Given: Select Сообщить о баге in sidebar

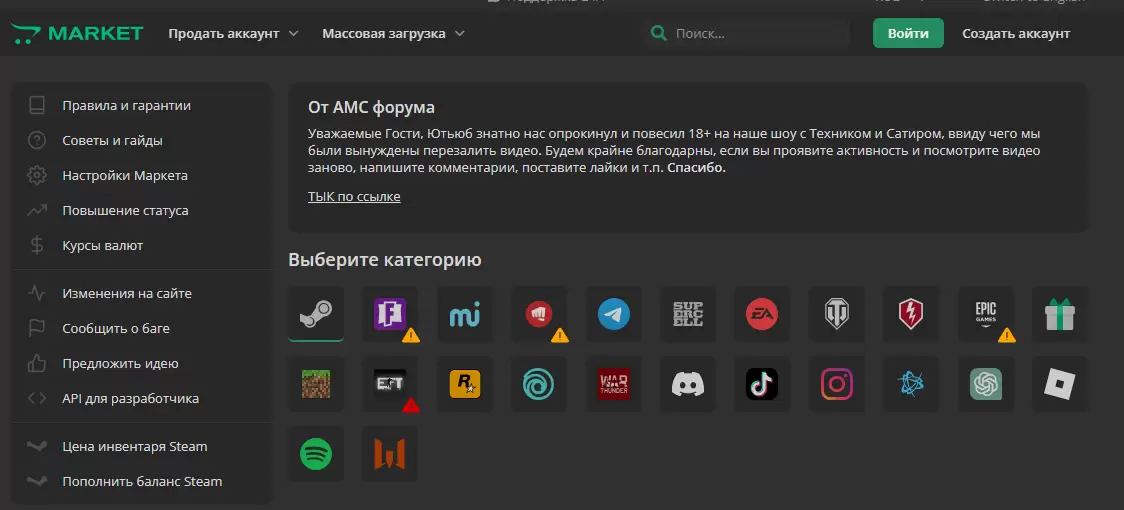Looking at the screenshot, I should pos(141,329).
